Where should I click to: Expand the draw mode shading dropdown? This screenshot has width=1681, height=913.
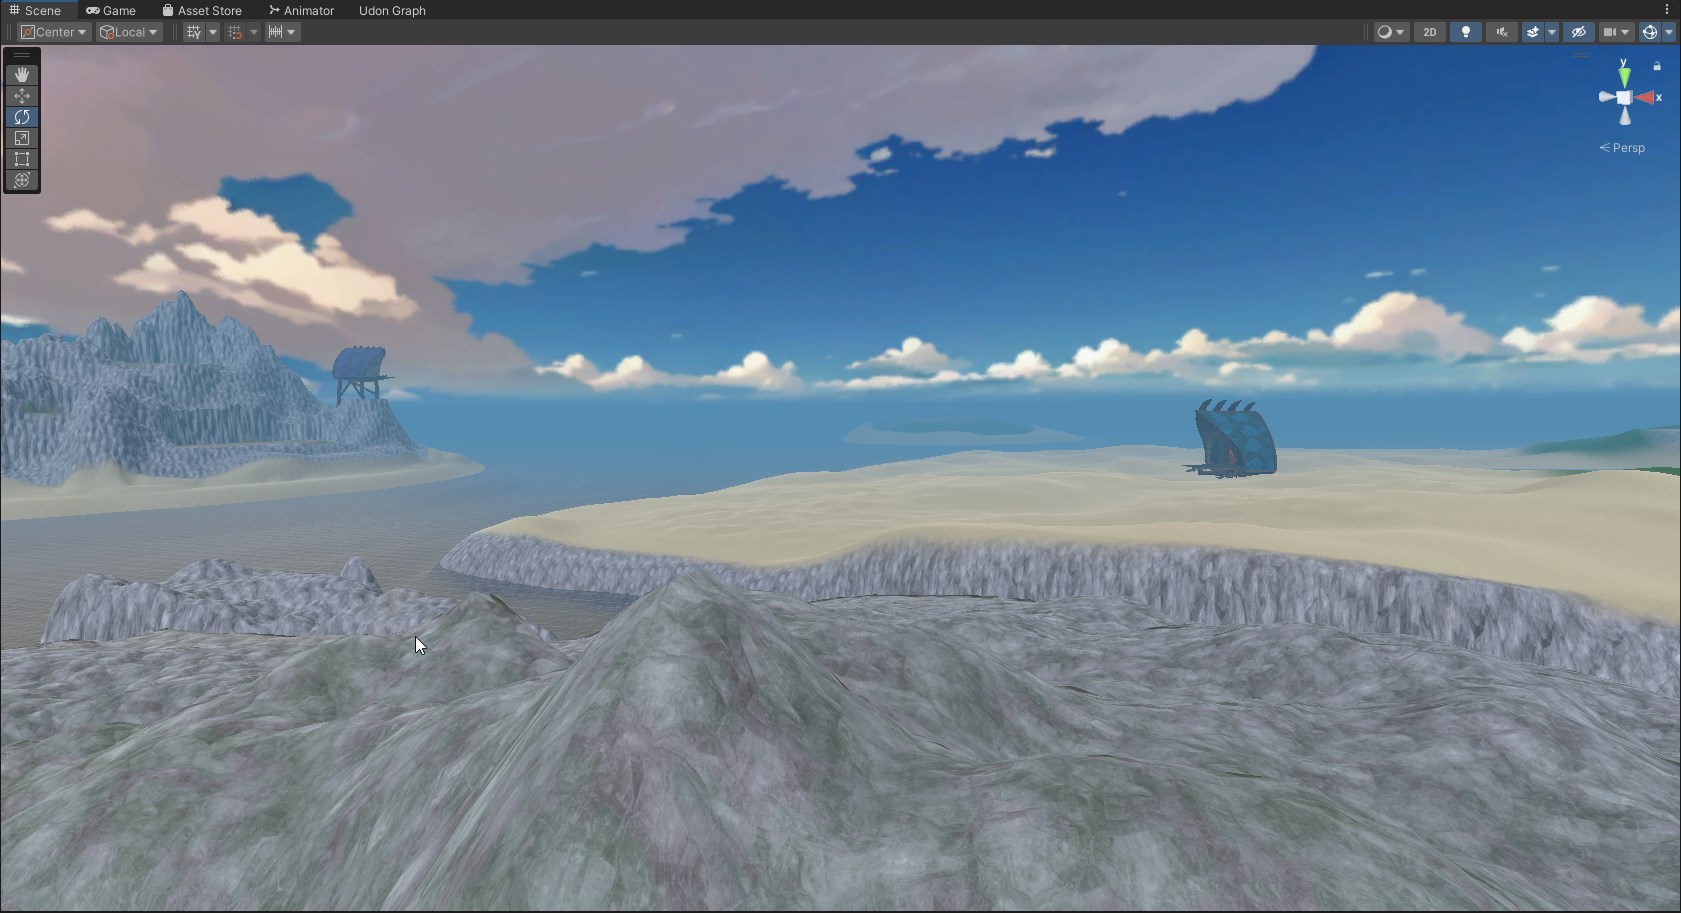pyautogui.click(x=1390, y=32)
